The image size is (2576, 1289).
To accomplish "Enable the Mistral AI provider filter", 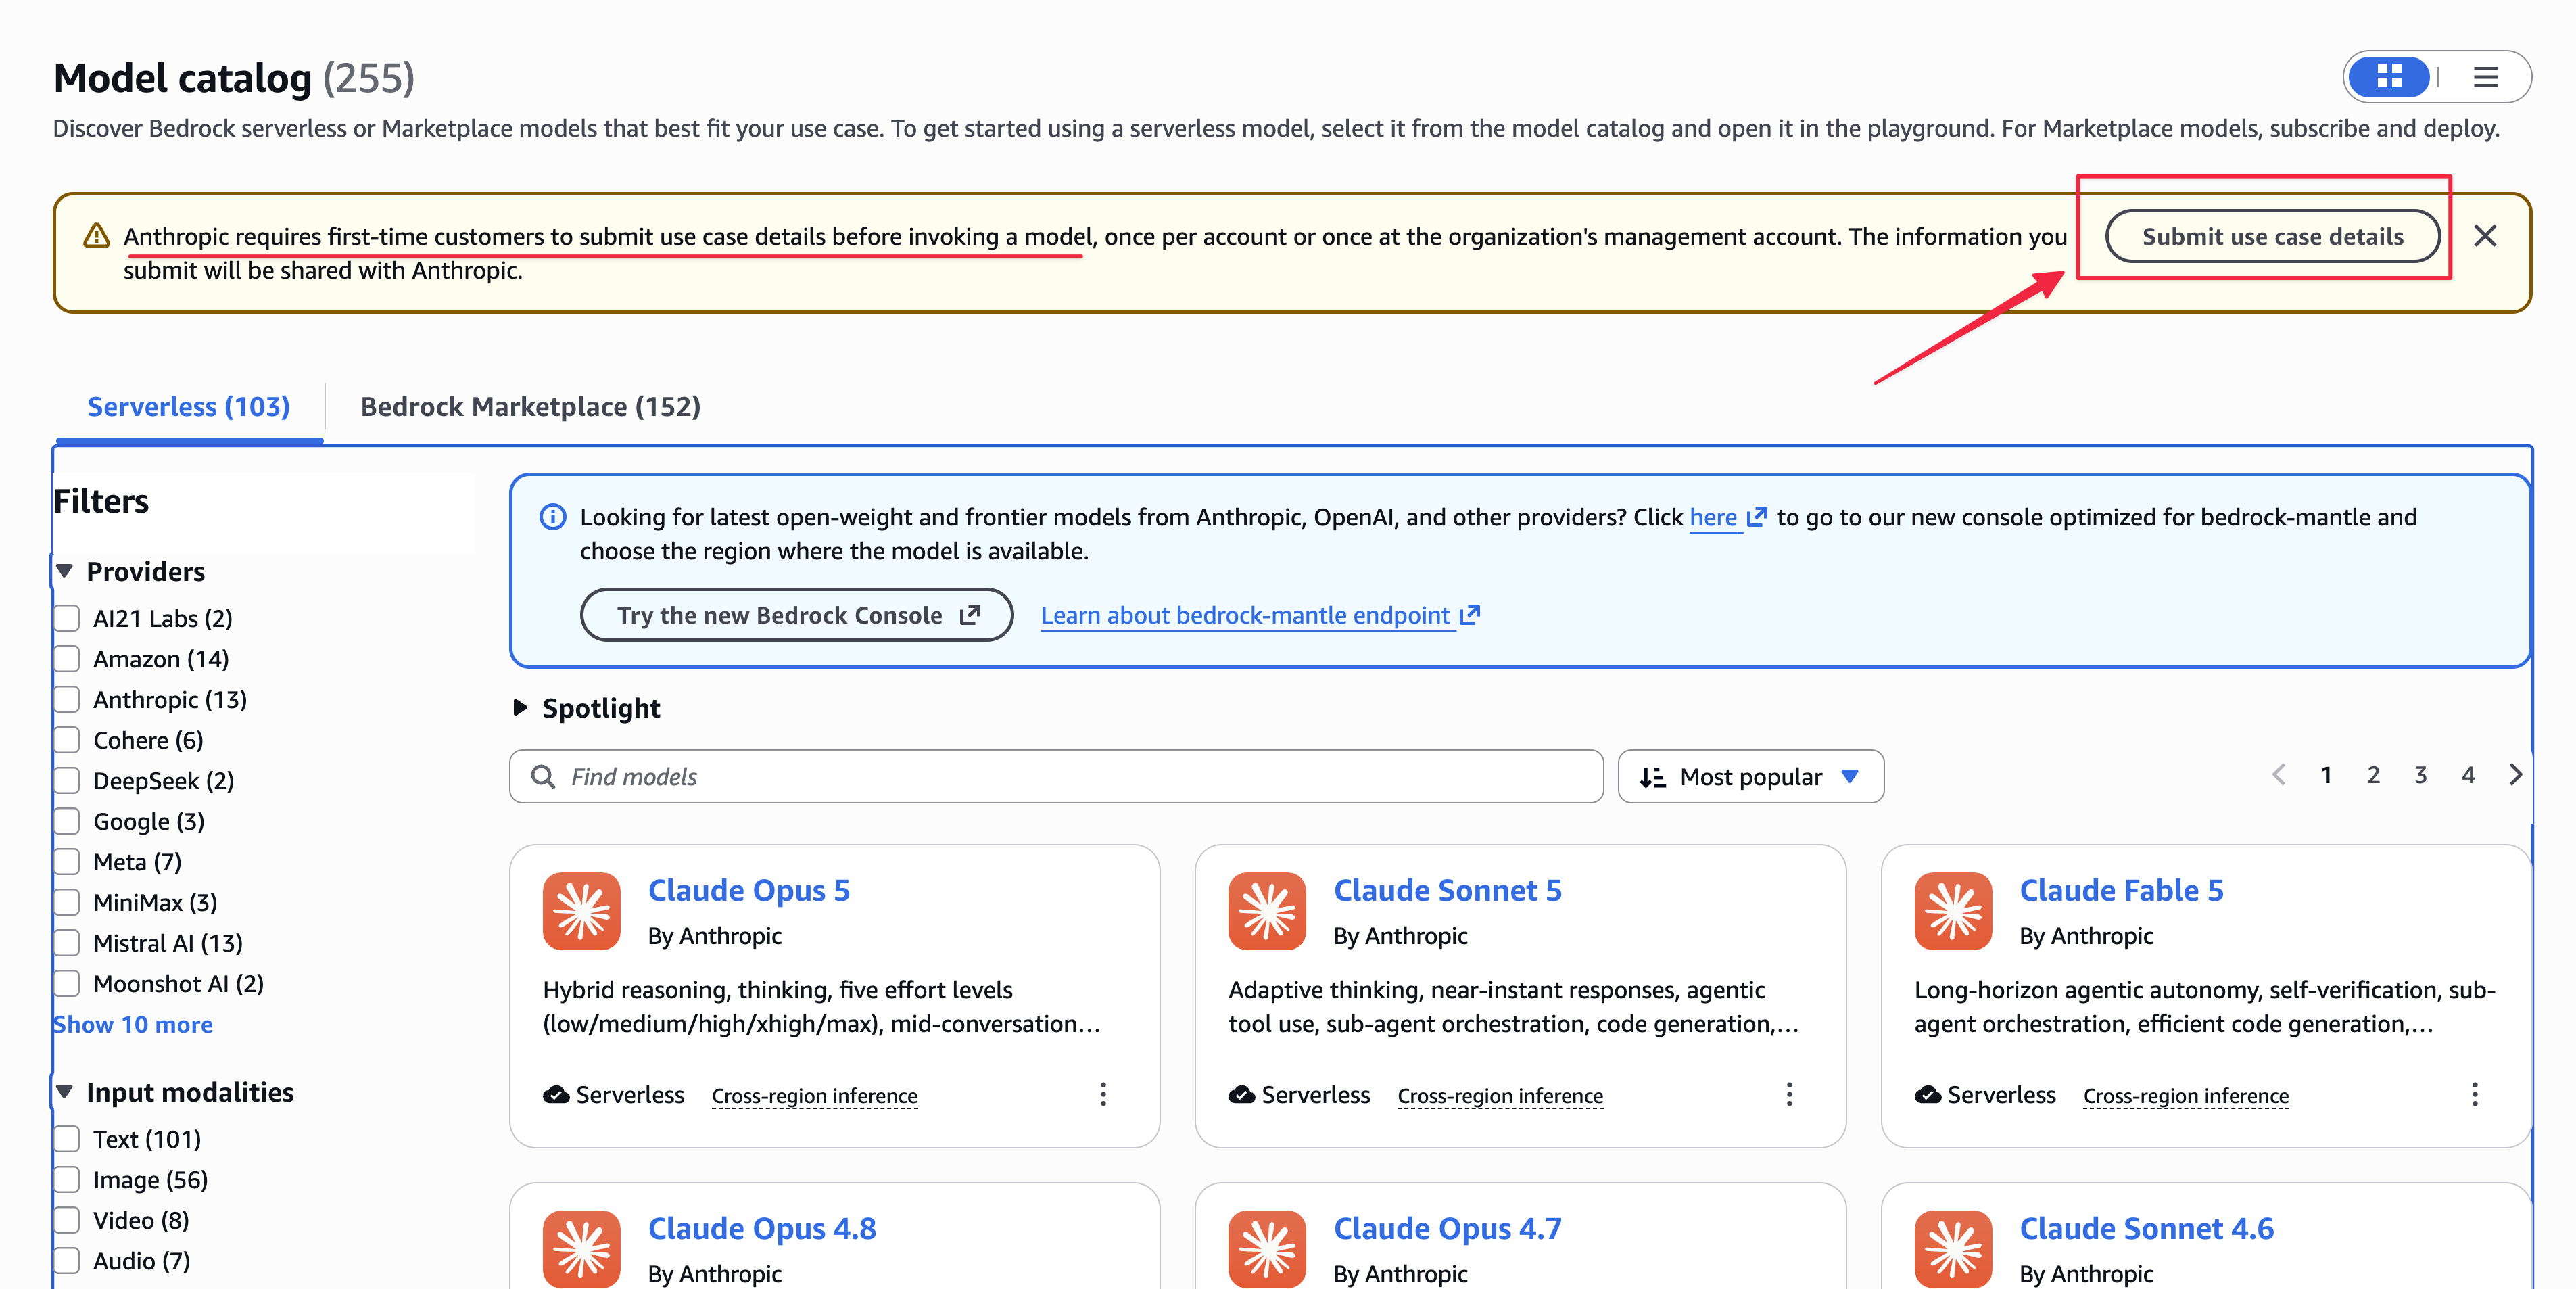I will click(67, 943).
